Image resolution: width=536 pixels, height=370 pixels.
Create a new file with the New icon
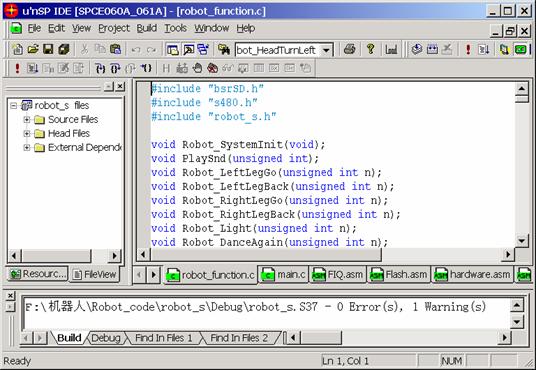tap(17, 50)
